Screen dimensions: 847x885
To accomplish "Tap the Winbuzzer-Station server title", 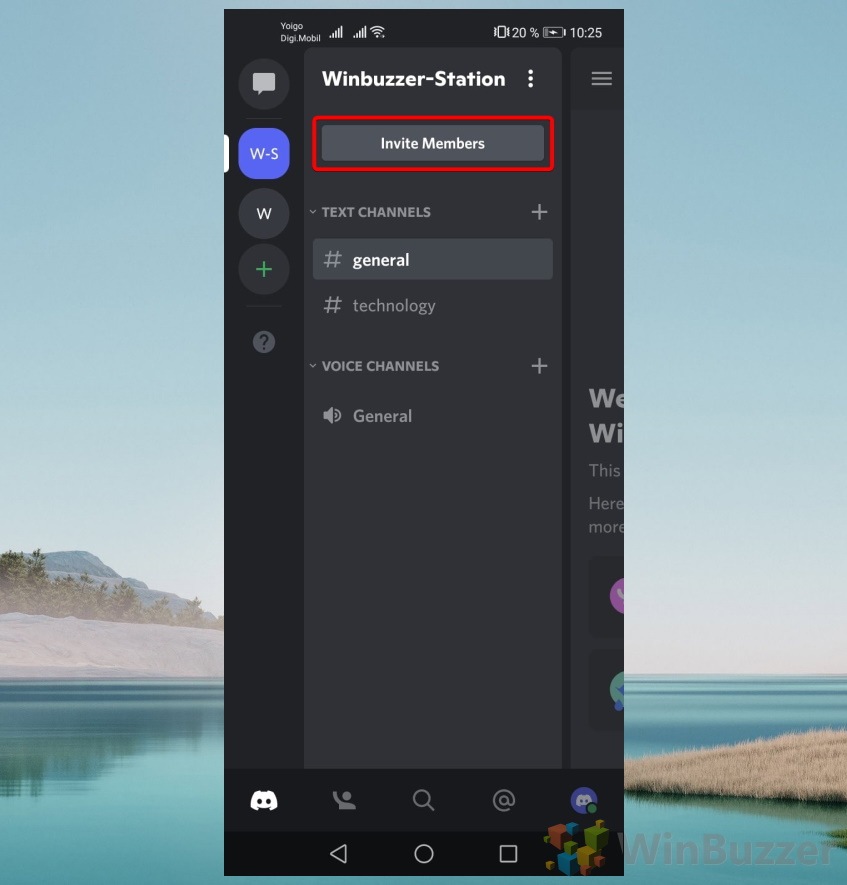I will (x=413, y=78).
